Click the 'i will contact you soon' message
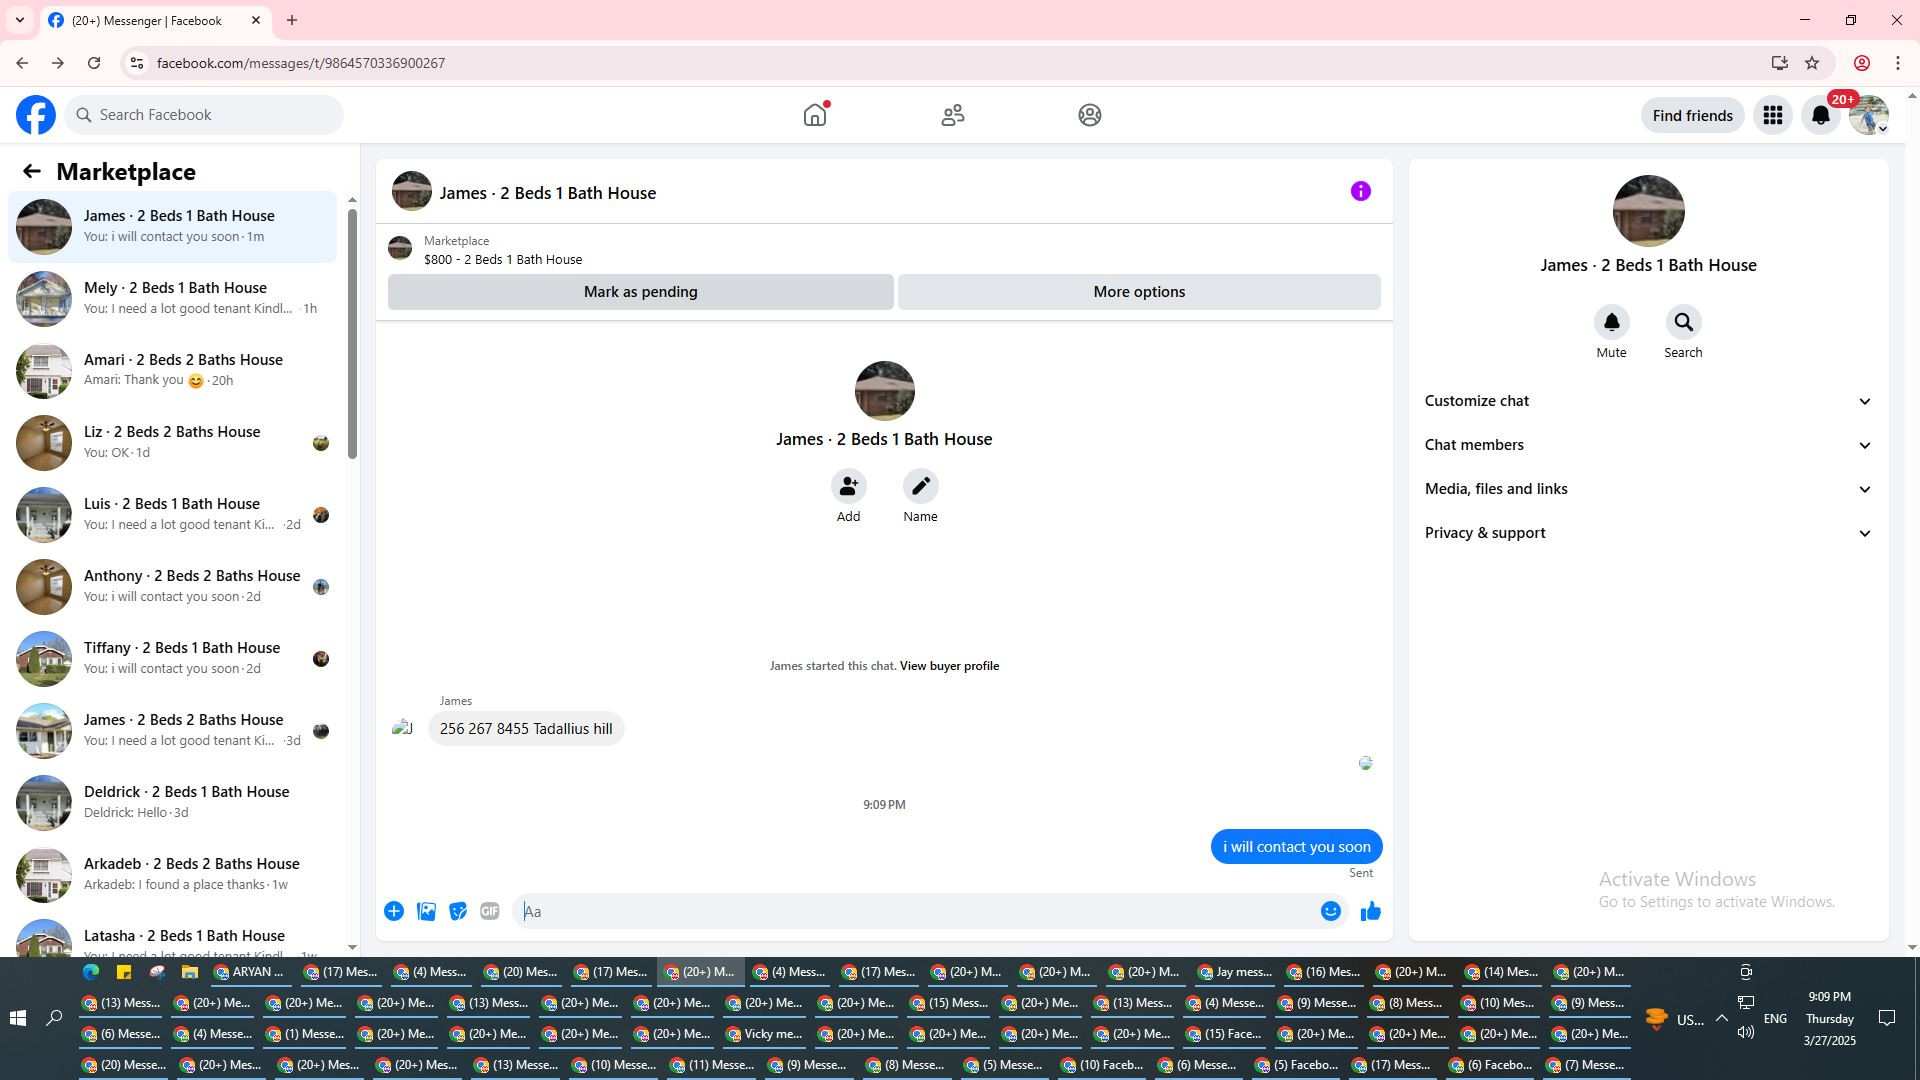 pos(1296,847)
